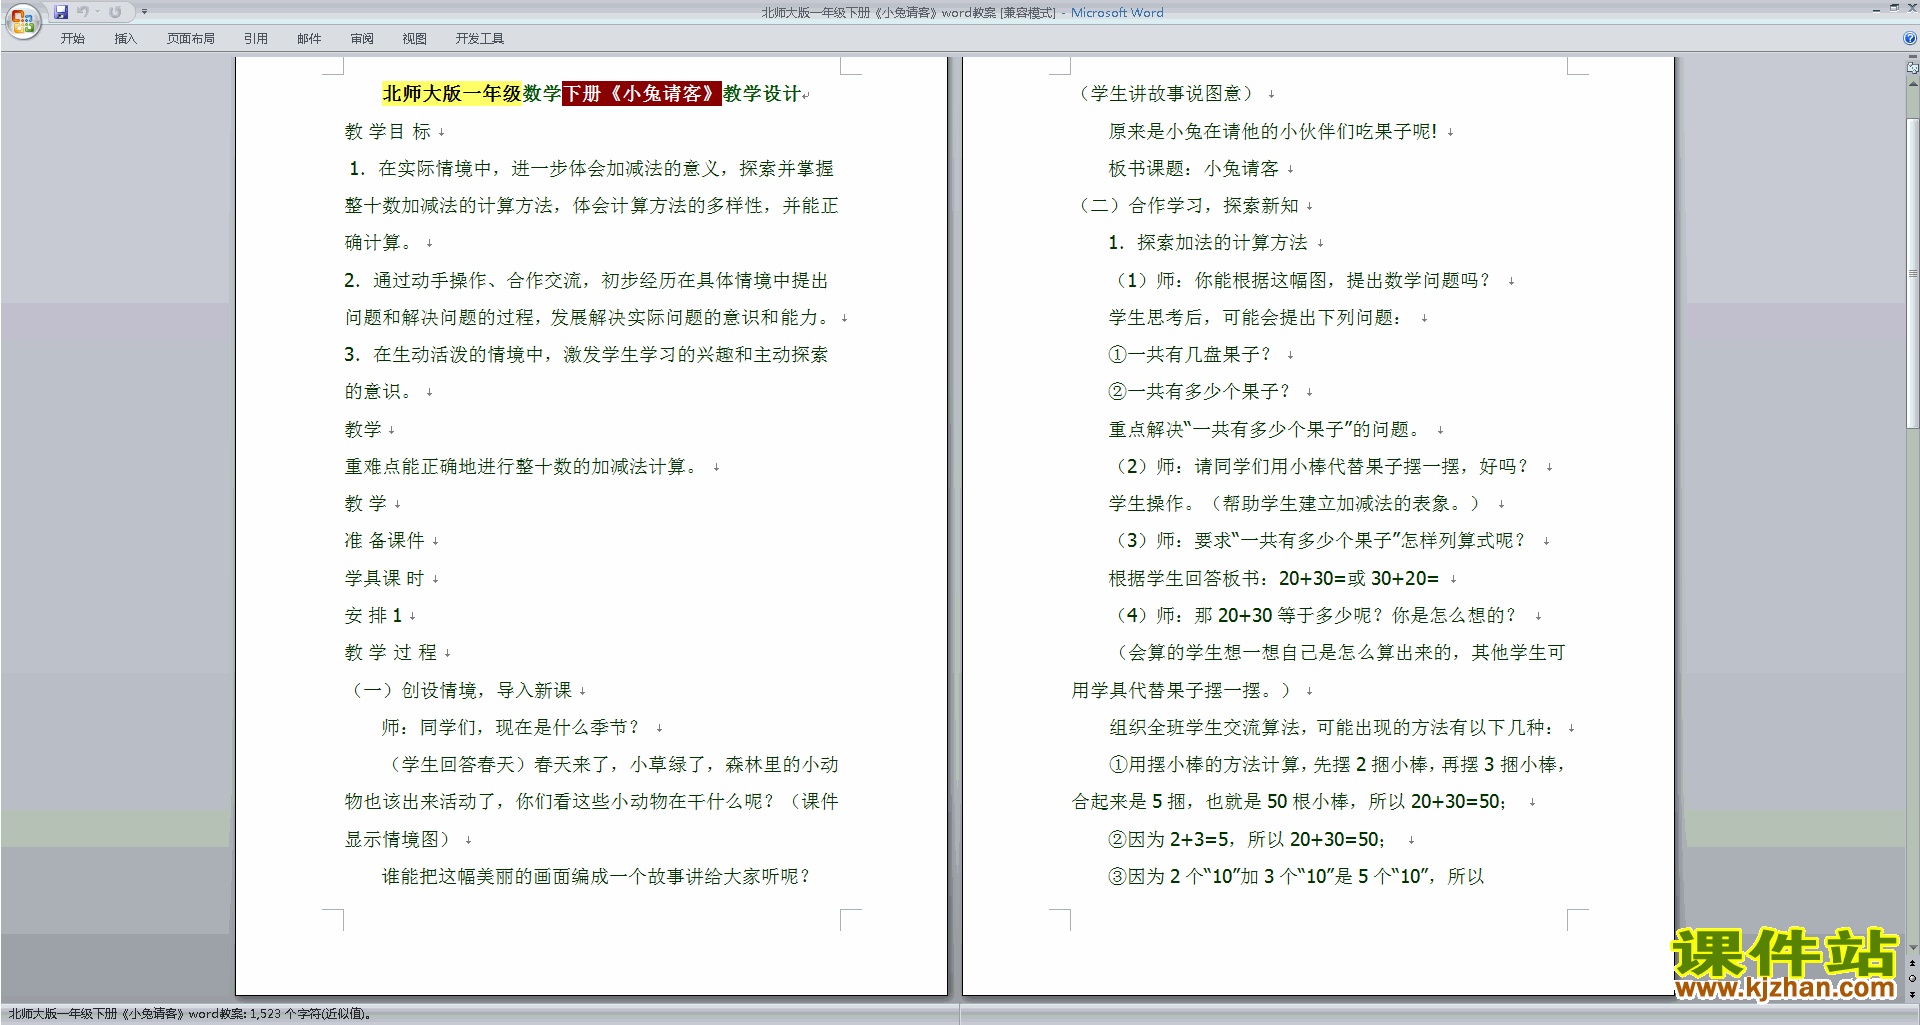The height and width of the screenshot is (1025, 1920).
Task: Click the Select Browse Object round button
Action: [1912, 978]
